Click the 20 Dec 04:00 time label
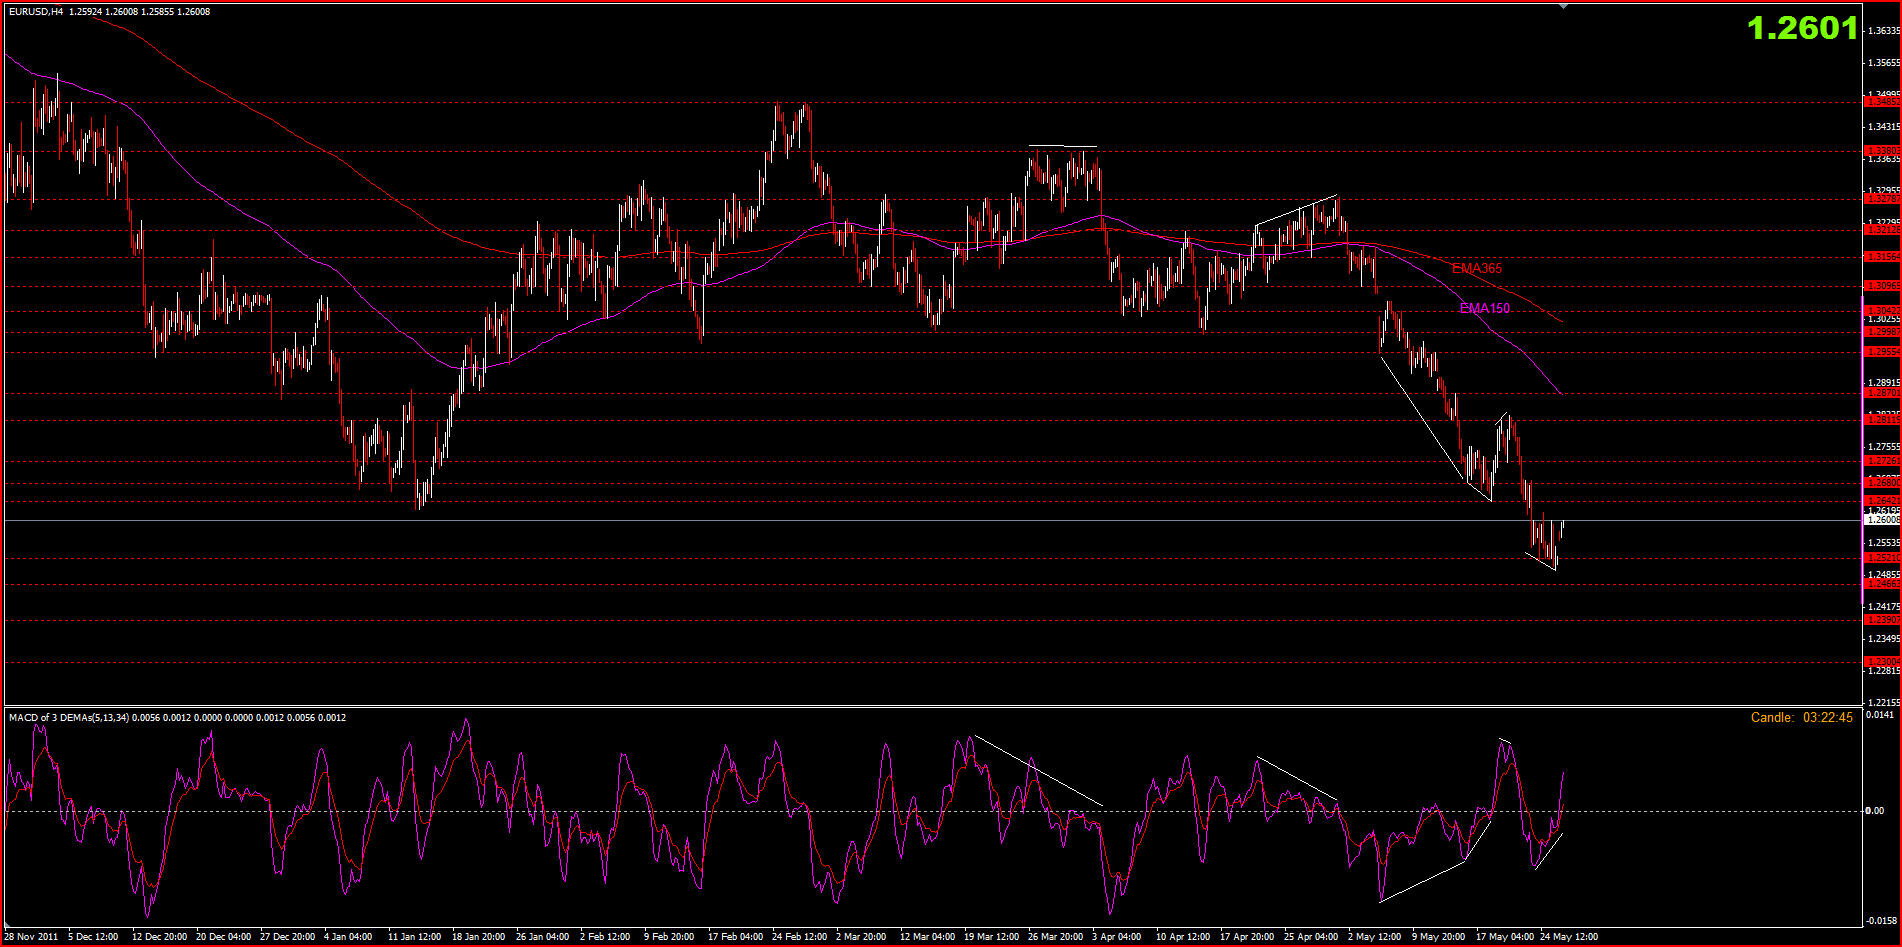Screen dimensions: 1902x947 223,937
